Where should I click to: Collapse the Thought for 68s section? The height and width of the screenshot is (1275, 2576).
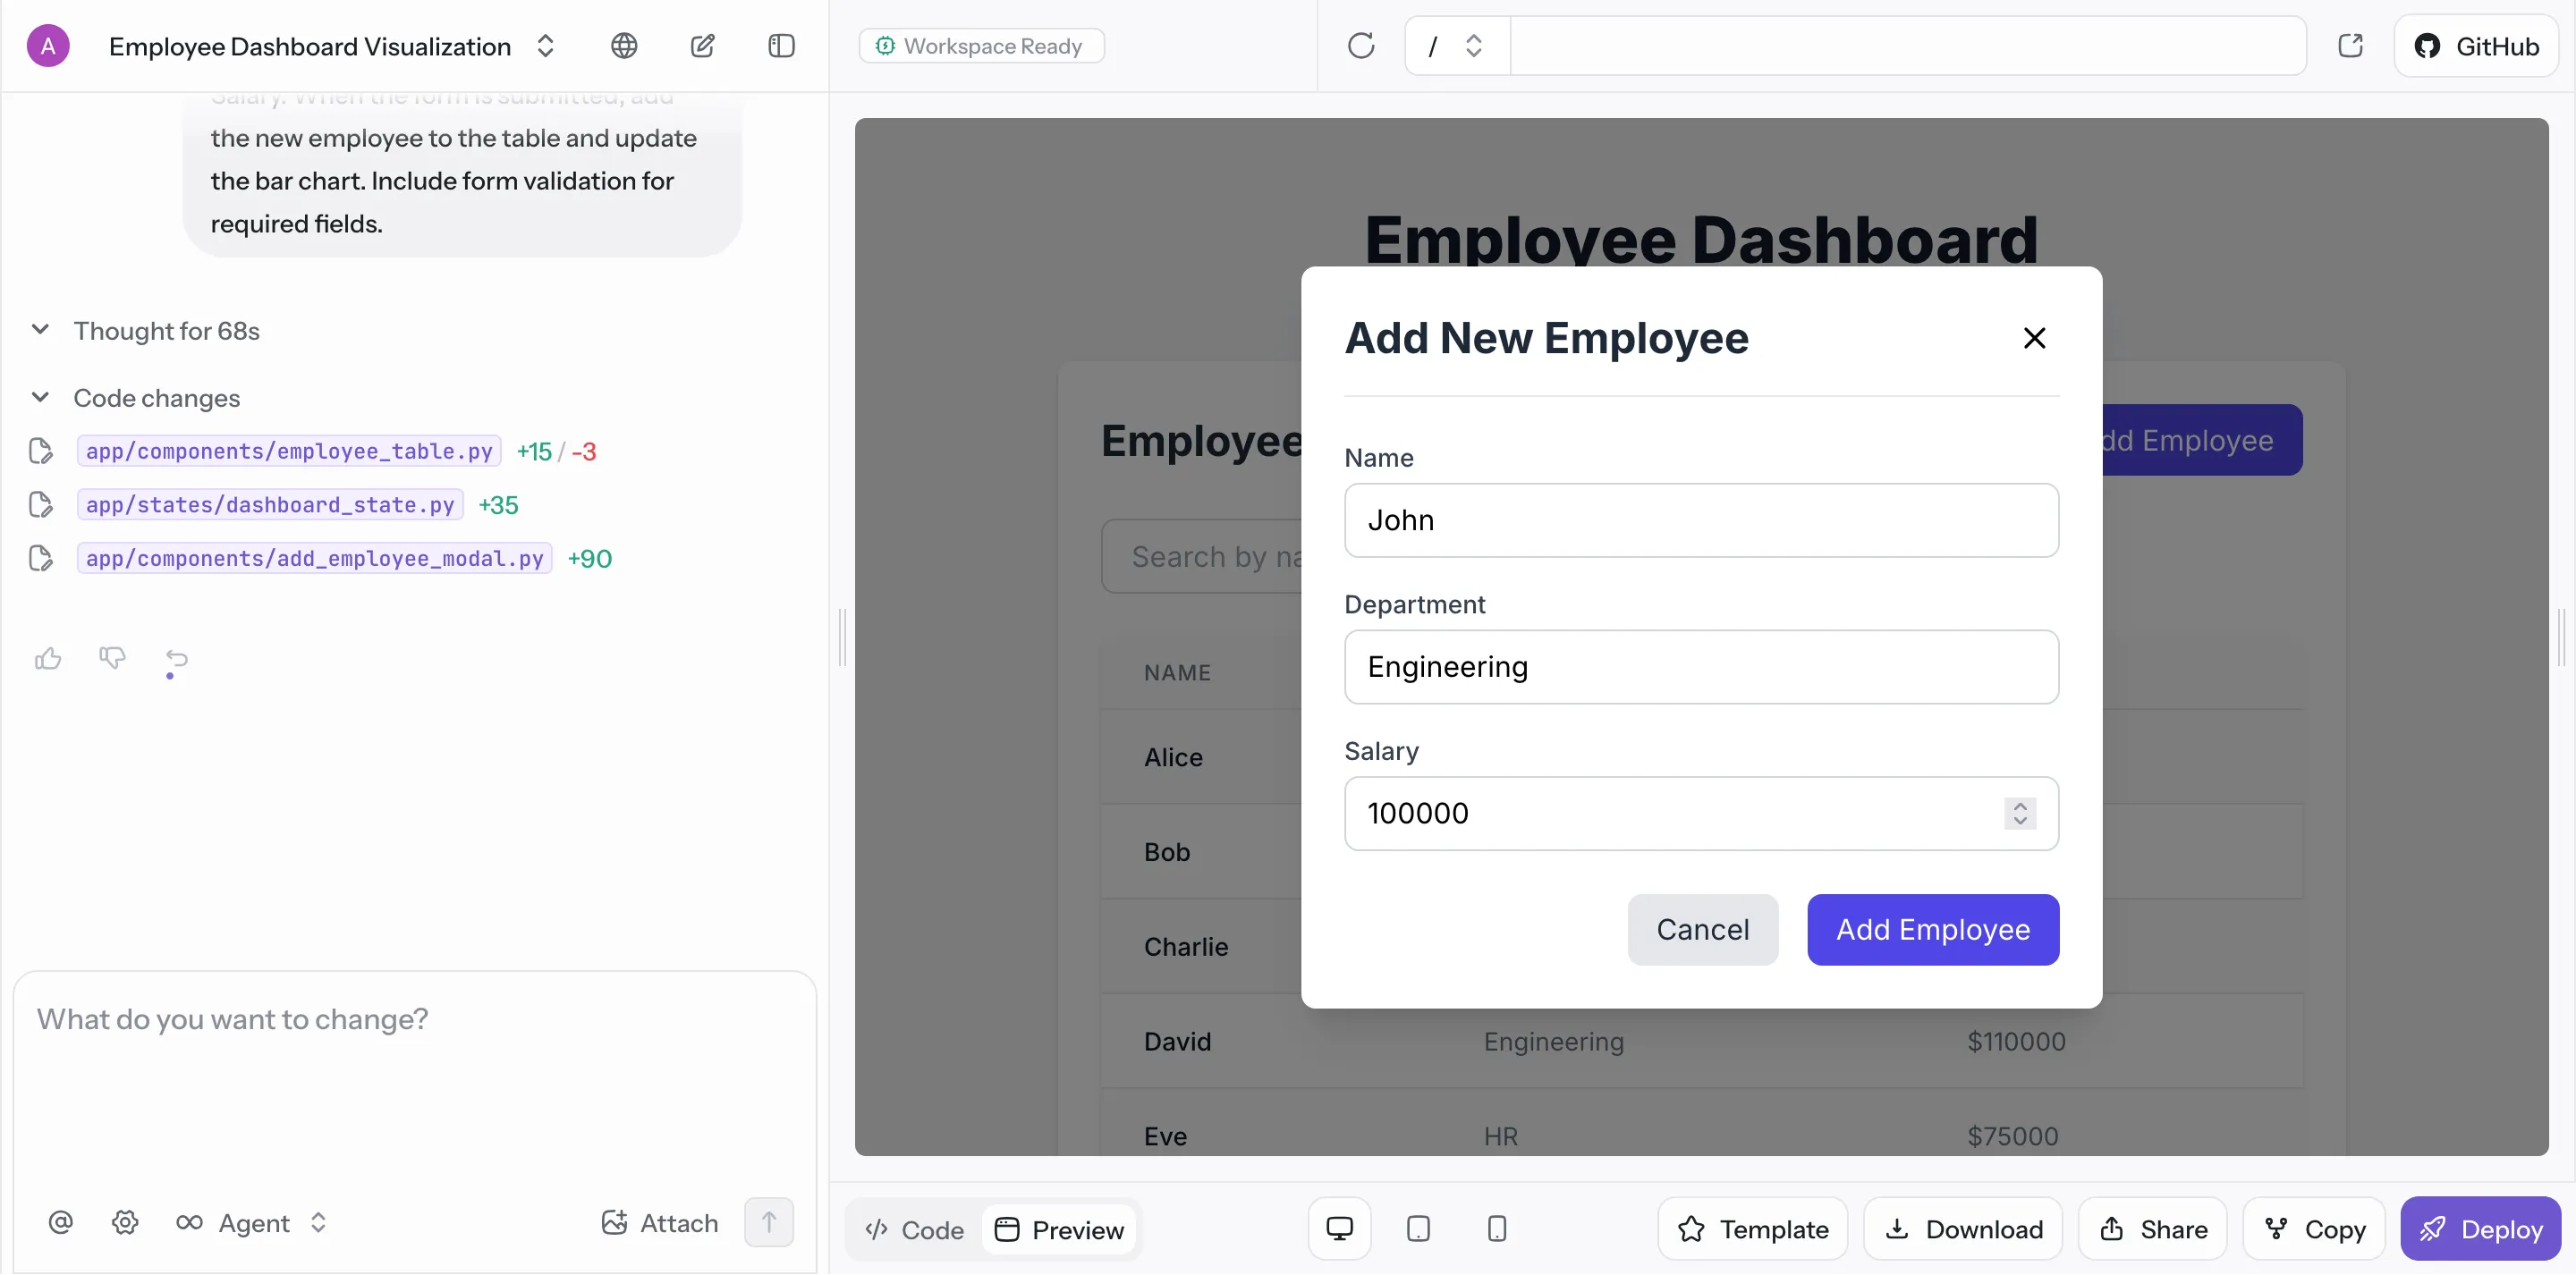(x=40, y=330)
